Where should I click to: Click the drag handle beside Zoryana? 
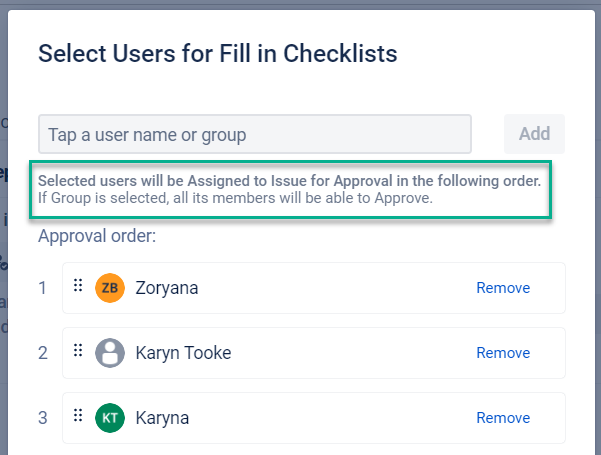pos(78,287)
